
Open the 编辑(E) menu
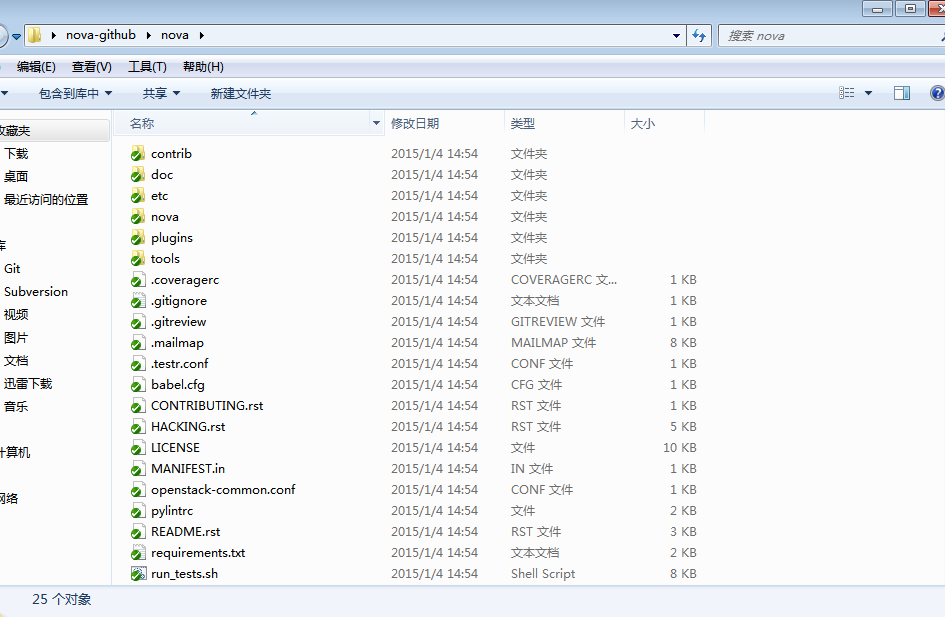pyautogui.click(x=36, y=66)
